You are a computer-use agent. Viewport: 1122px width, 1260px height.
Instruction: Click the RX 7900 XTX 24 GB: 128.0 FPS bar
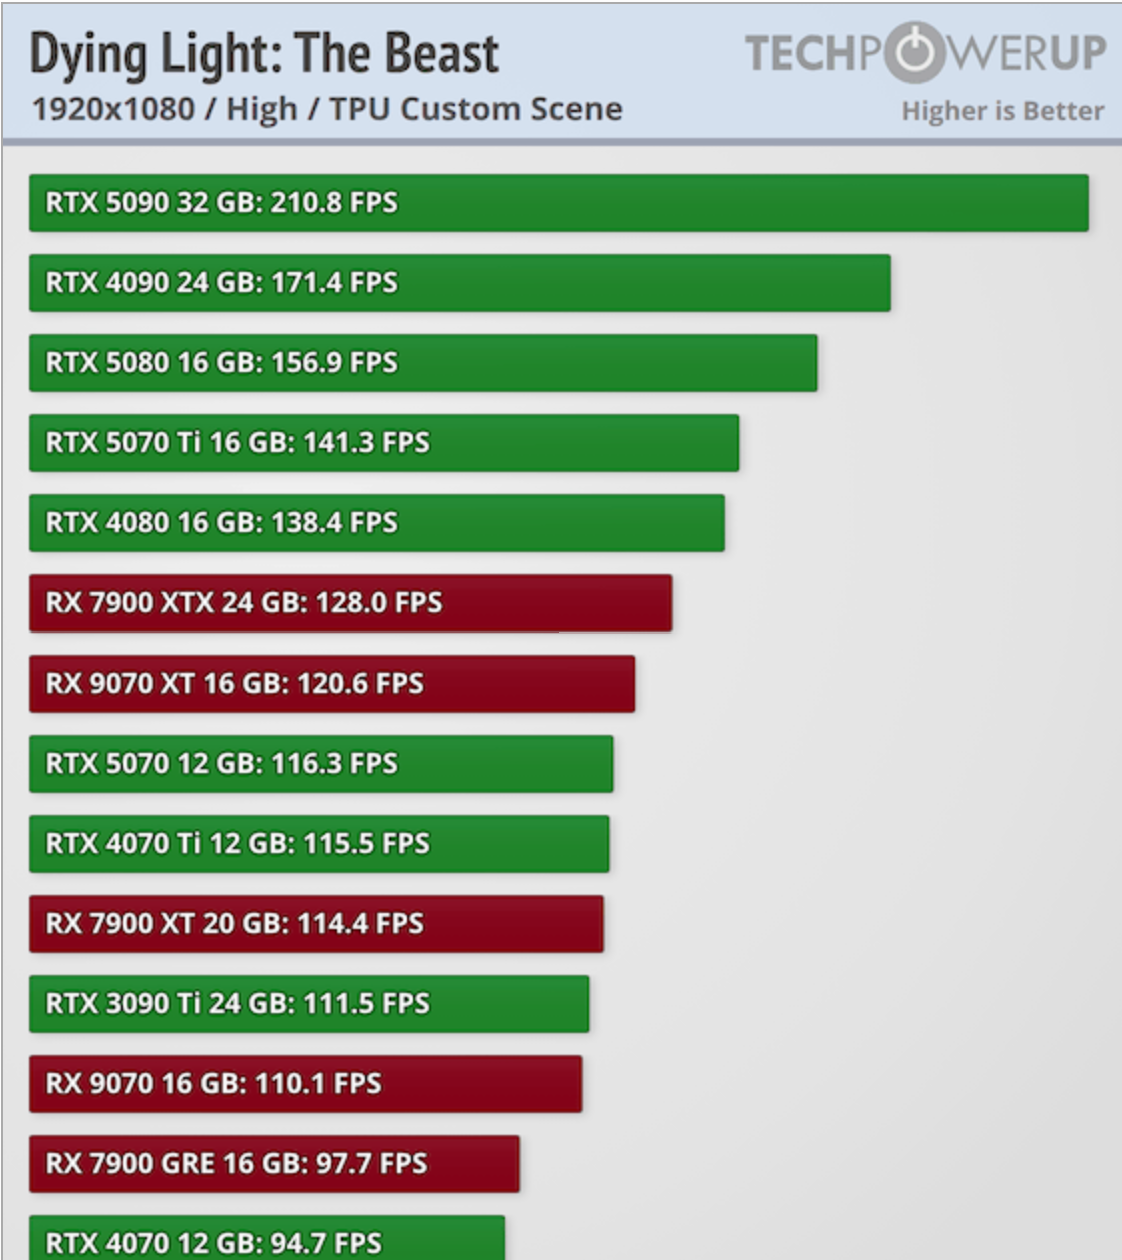pos(351,603)
